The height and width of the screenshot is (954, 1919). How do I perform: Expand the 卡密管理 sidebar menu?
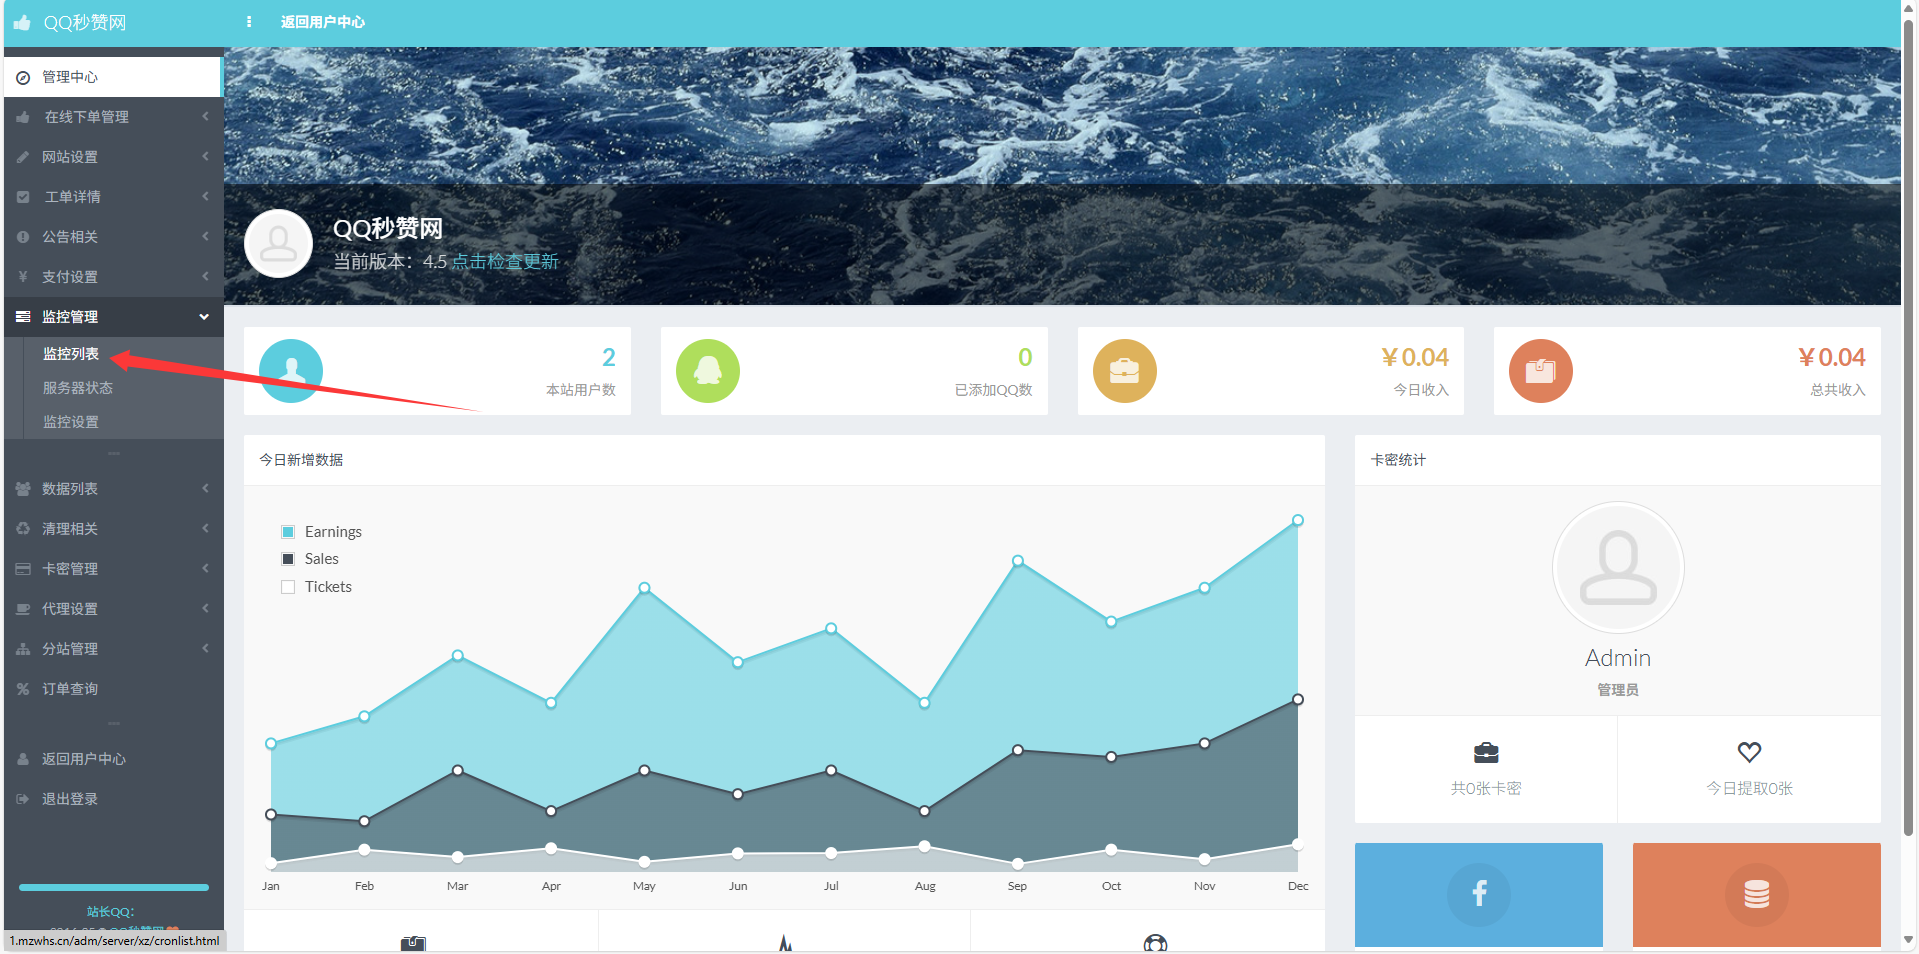113,569
